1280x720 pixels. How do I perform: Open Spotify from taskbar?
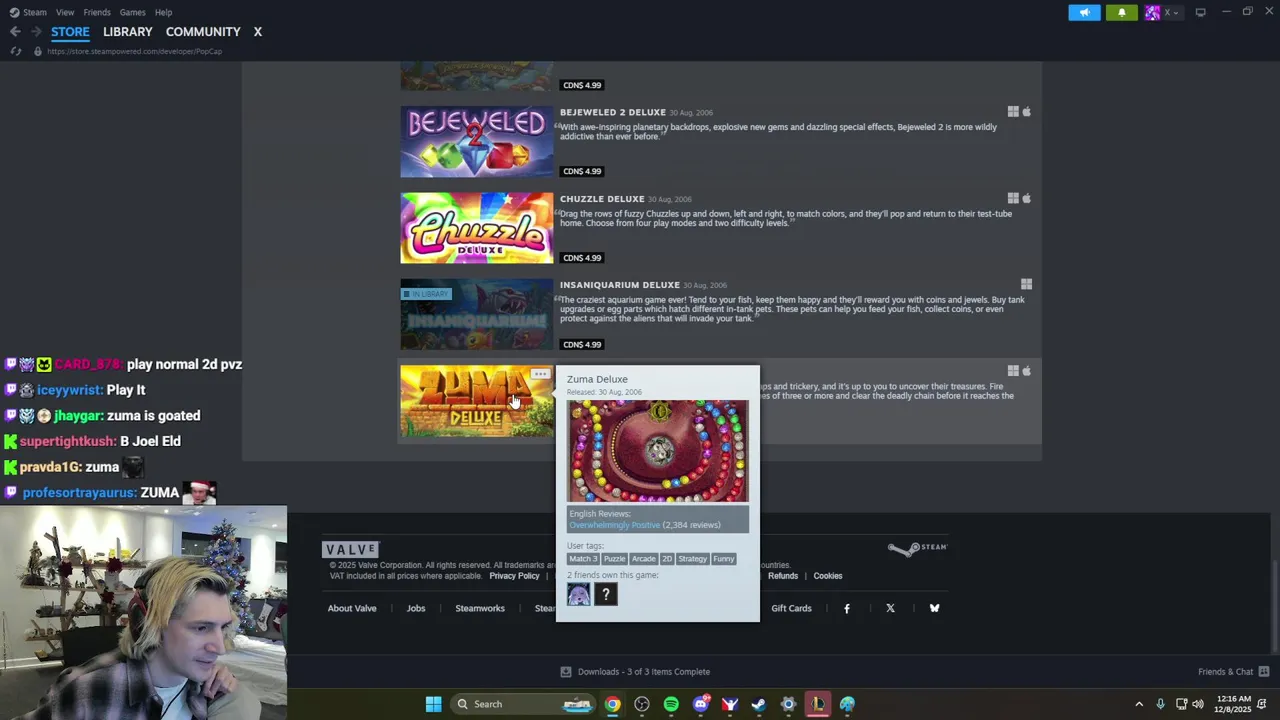tap(671, 704)
